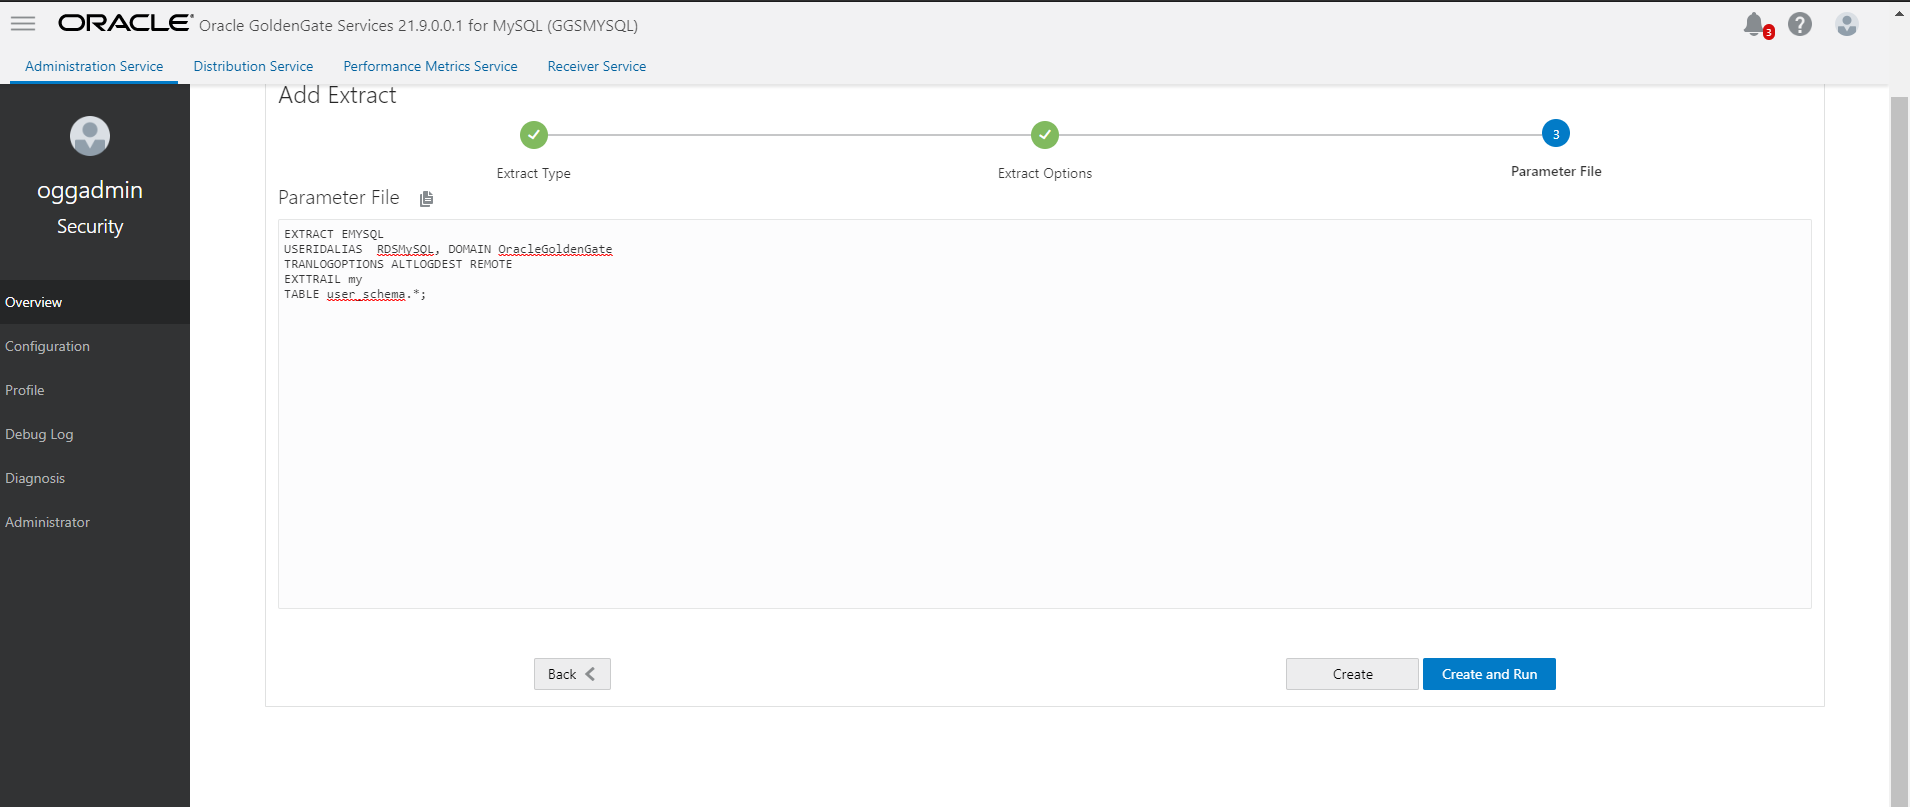This screenshot has width=1910, height=807.
Task: Open the user account menu icon
Action: [1847, 24]
